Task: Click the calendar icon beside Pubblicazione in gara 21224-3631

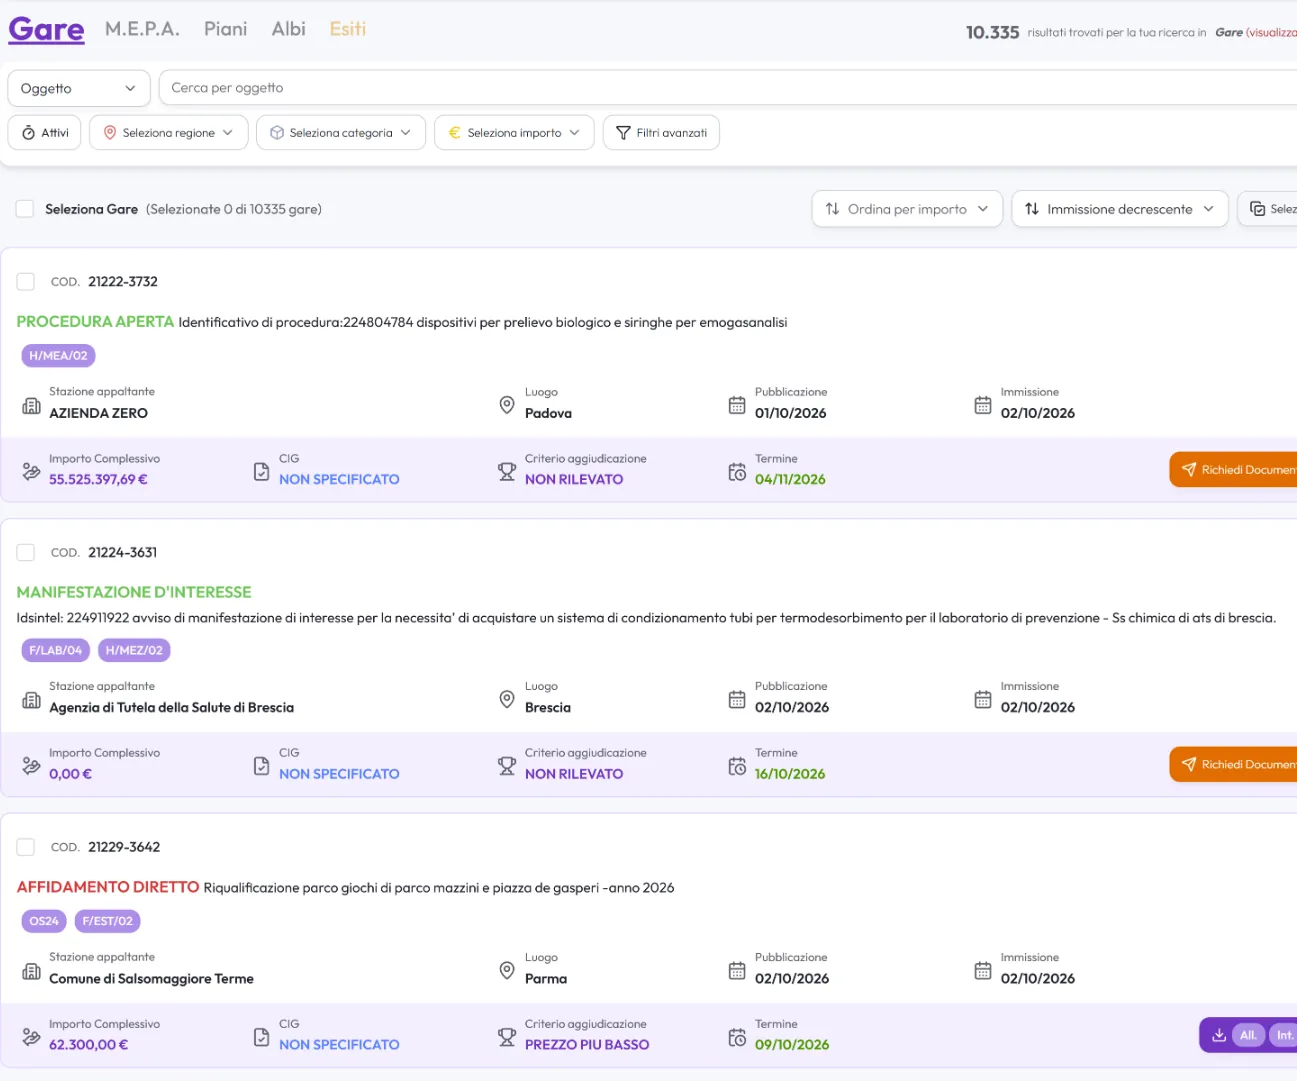Action: click(x=737, y=699)
